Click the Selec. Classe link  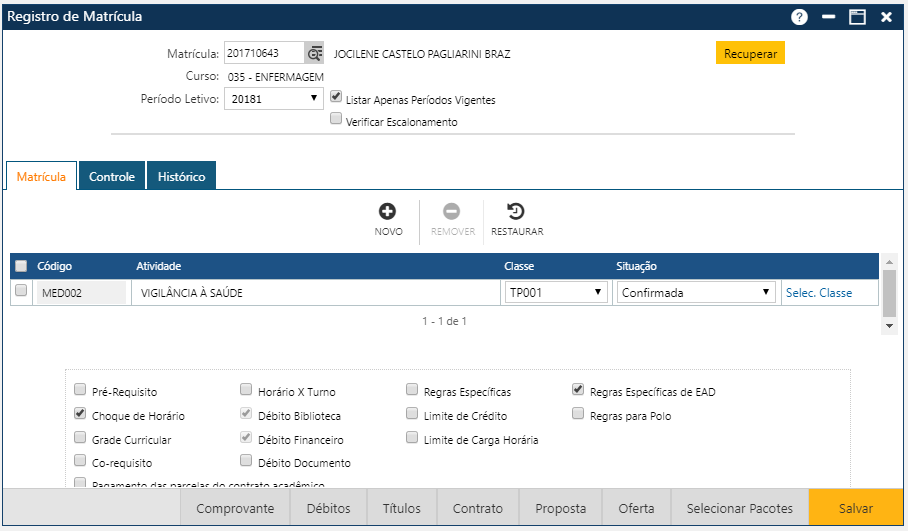pyautogui.click(x=818, y=292)
